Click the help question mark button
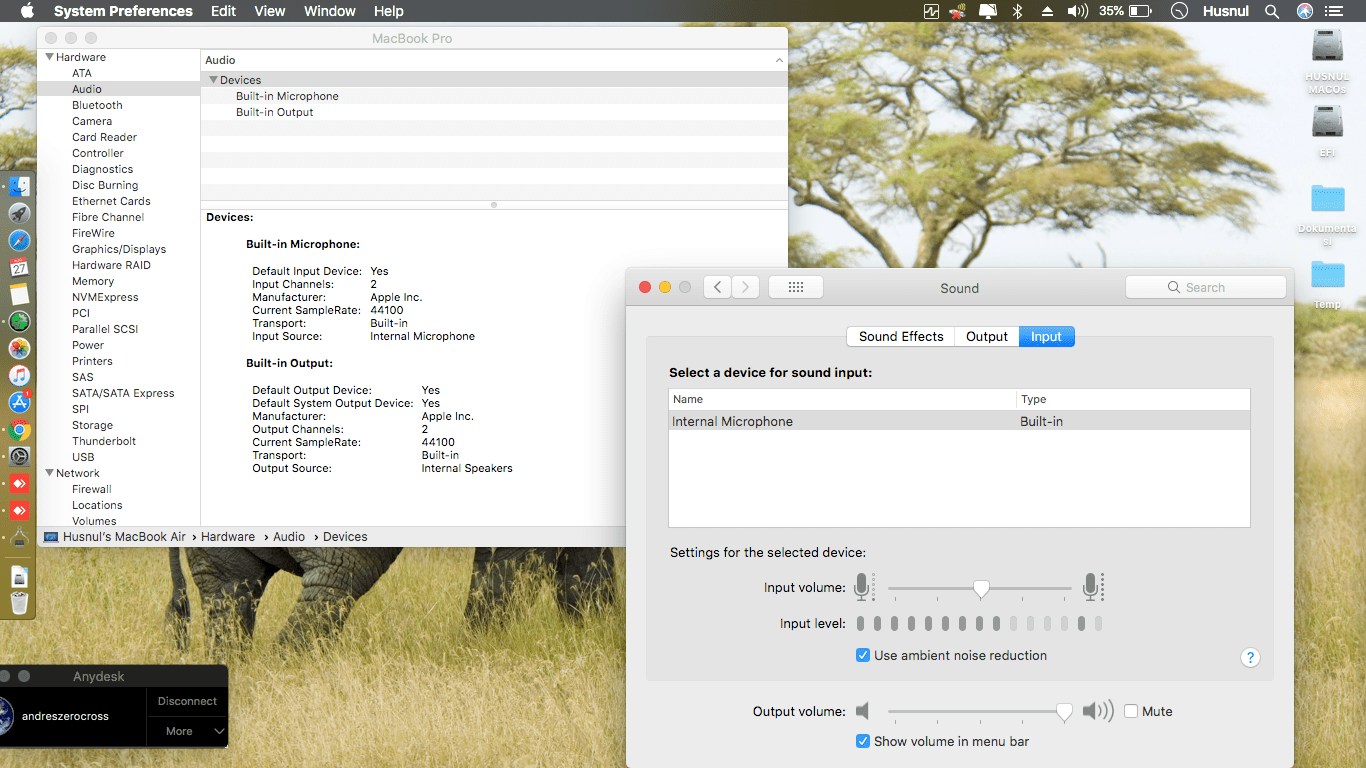 click(1250, 657)
